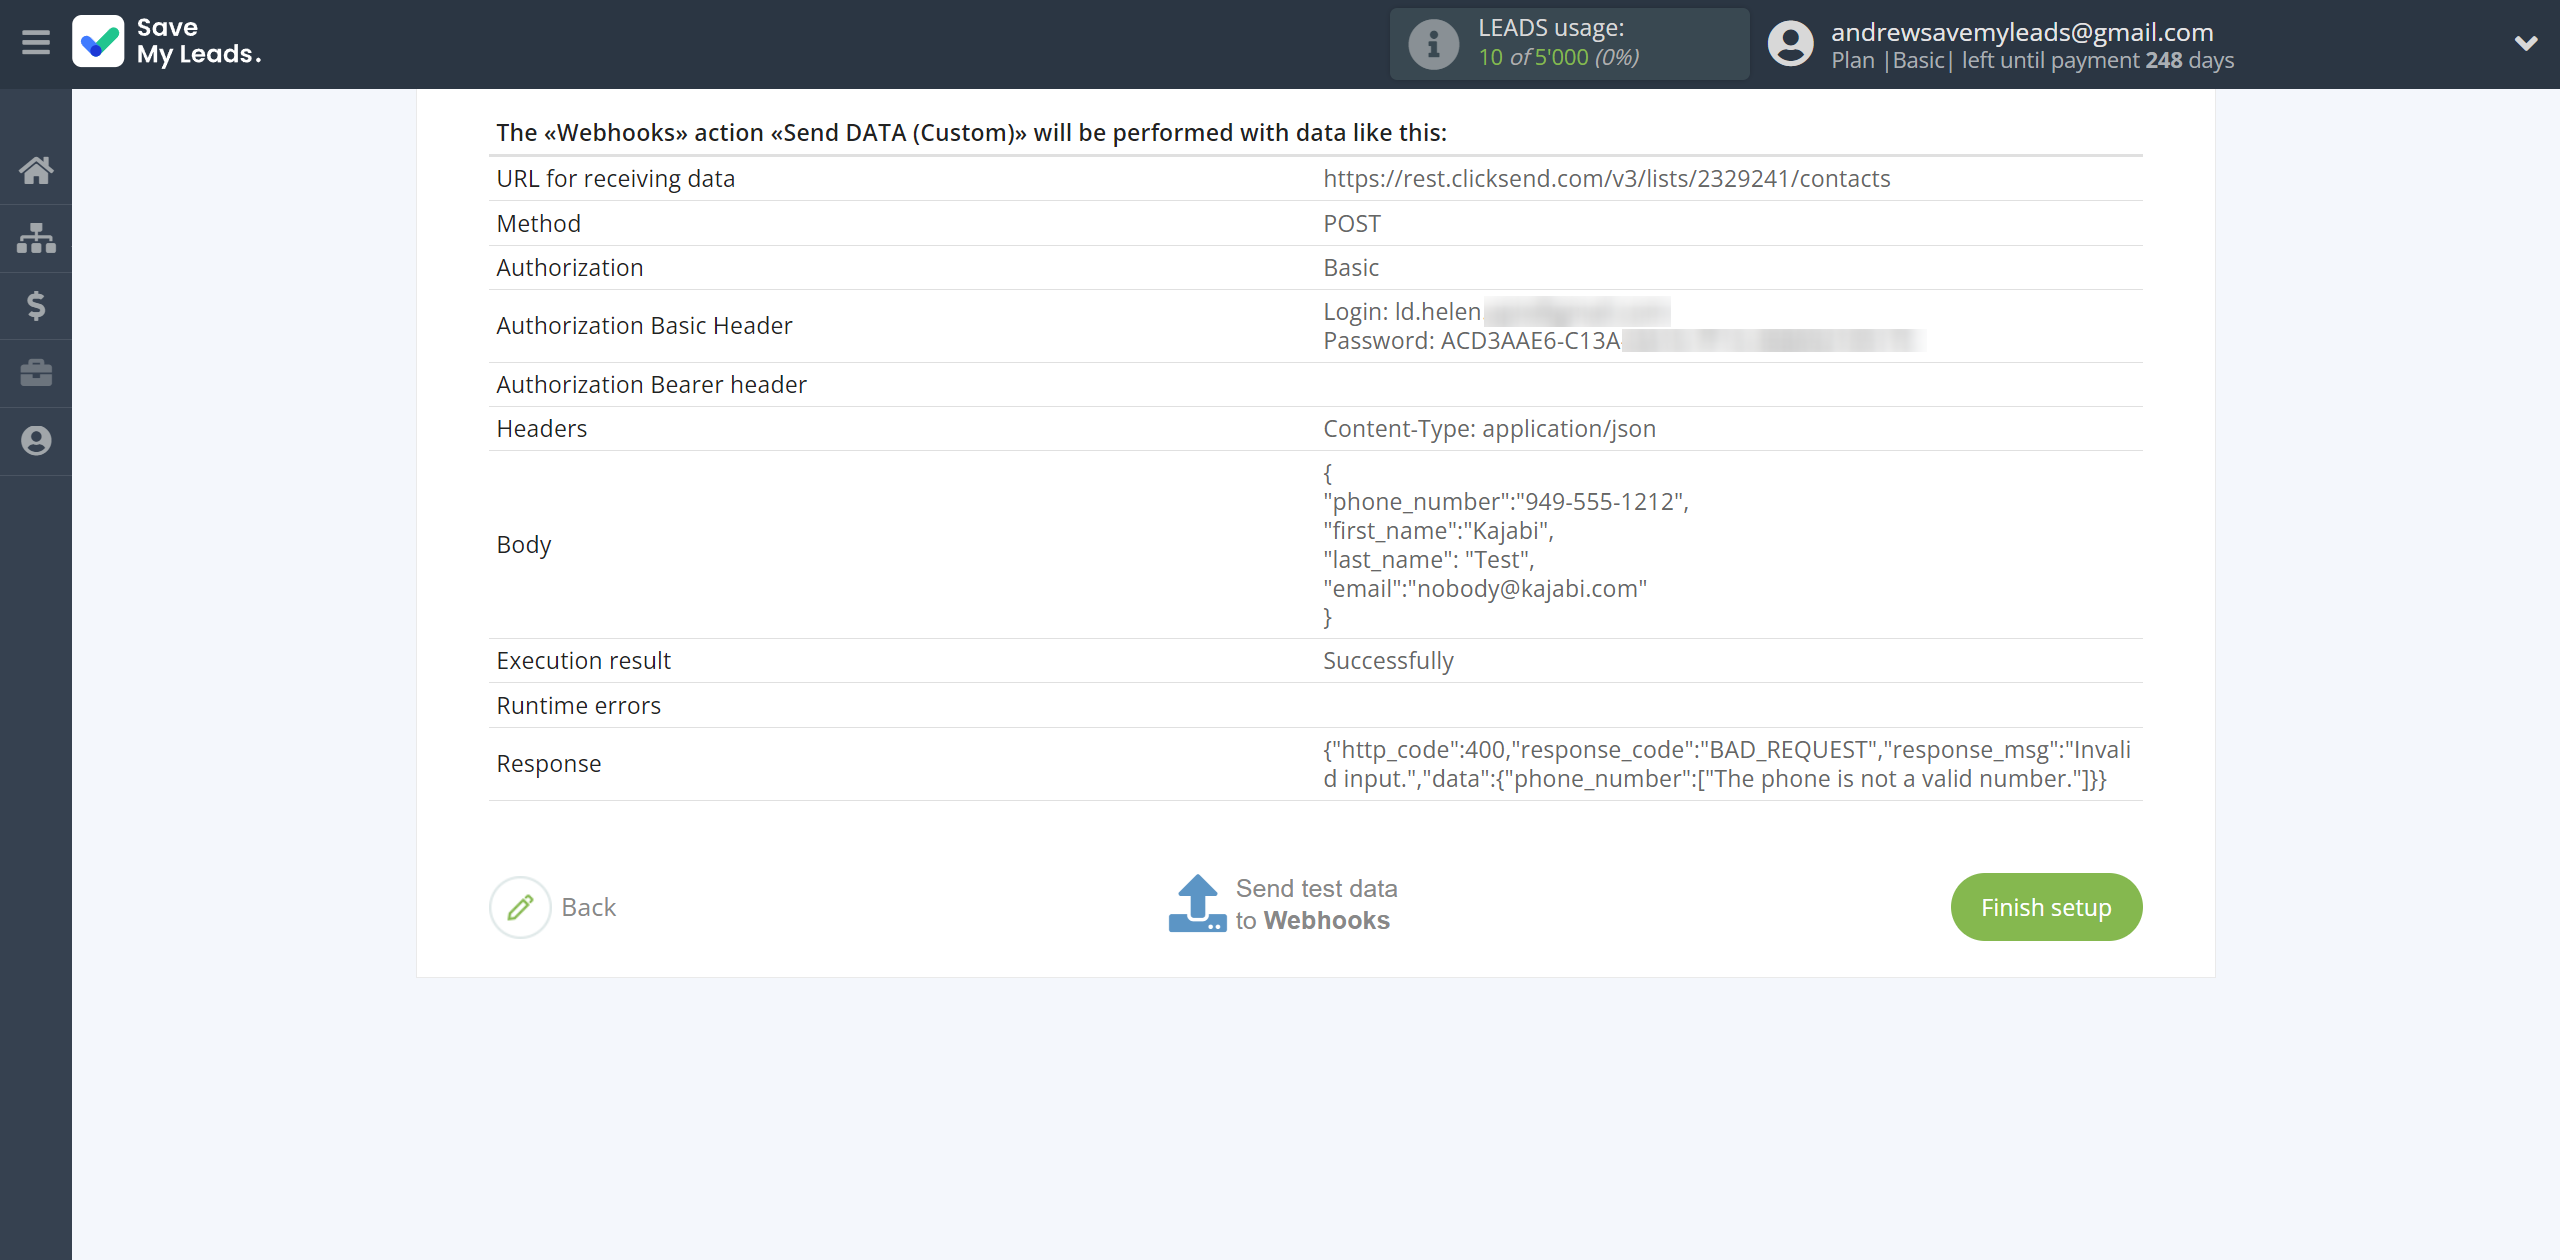Viewport: 2560px width, 1260px height.
Task: Click the Headers label
Action: 541,428
